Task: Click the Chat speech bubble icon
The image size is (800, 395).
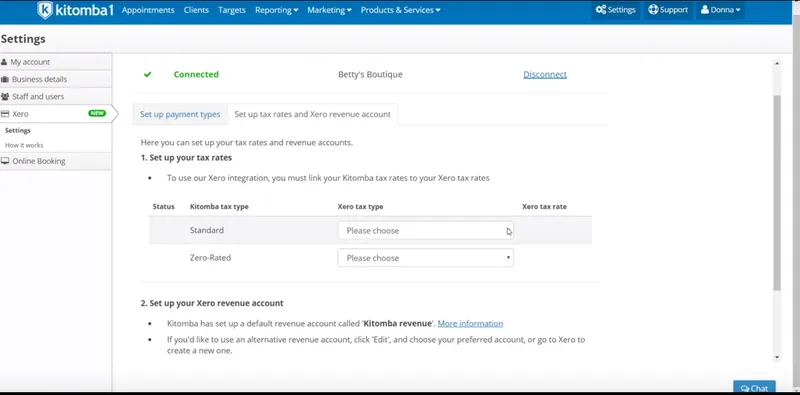Action: click(745, 388)
